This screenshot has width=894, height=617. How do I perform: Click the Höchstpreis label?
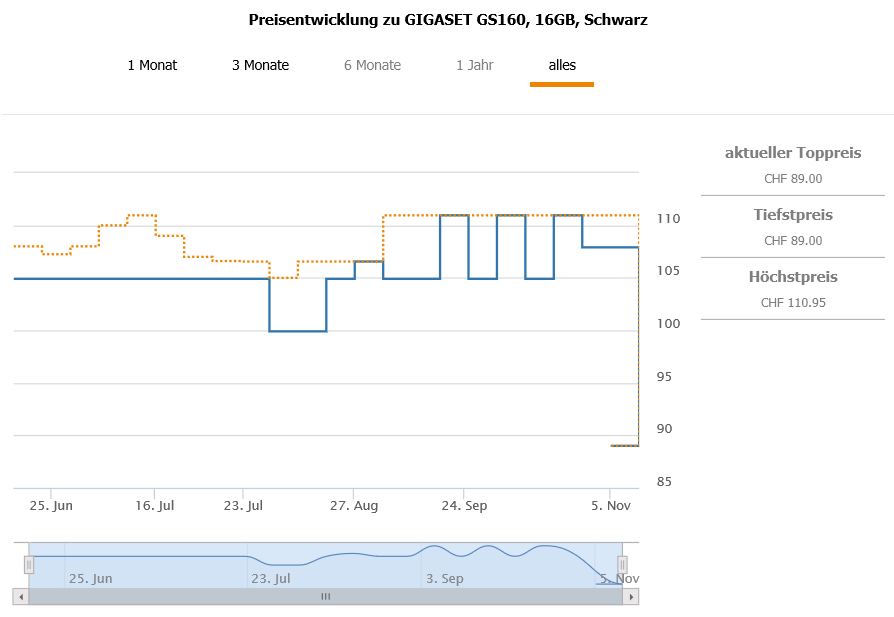[793, 277]
